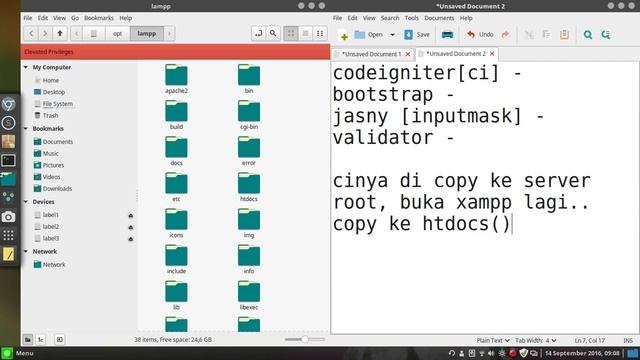Switch to Unsaved Document 1 tab
640x360 pixels.
(x=371, y=54)
